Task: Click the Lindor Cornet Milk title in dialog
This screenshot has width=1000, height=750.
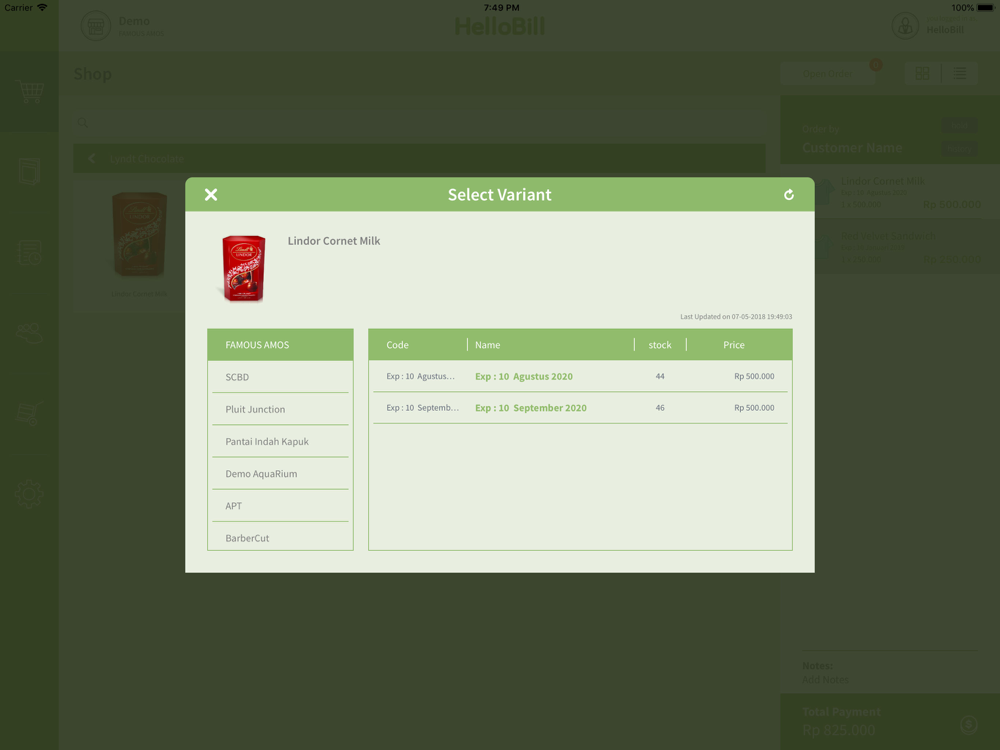Action: point(334,240)
